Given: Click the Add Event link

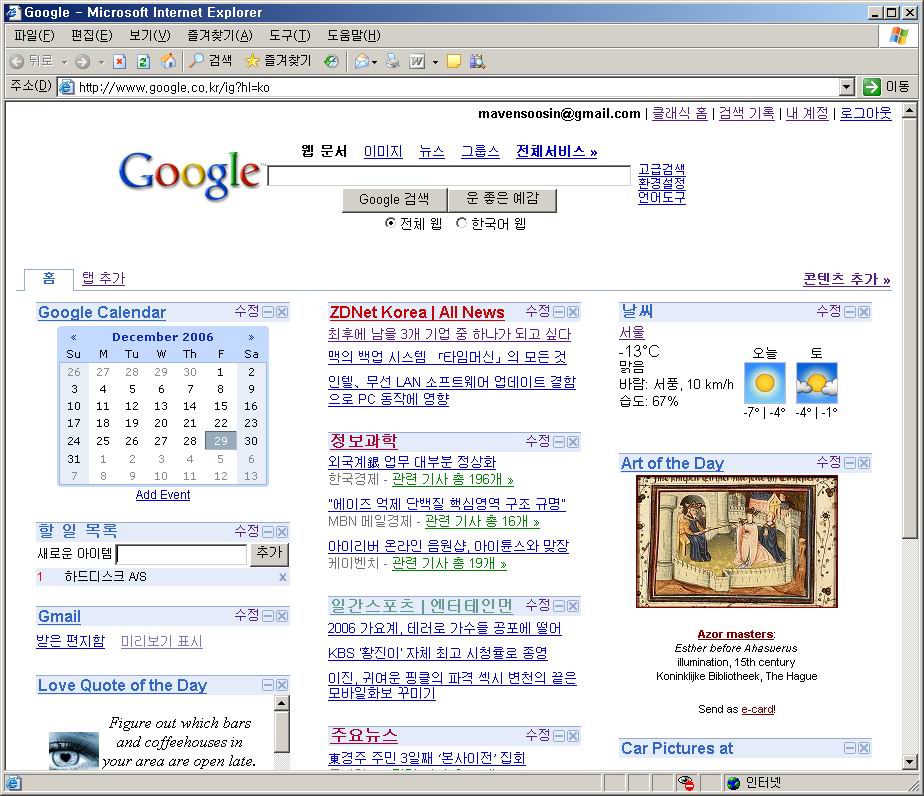Looking at the screenshot, I should click(x=163, y=495).
